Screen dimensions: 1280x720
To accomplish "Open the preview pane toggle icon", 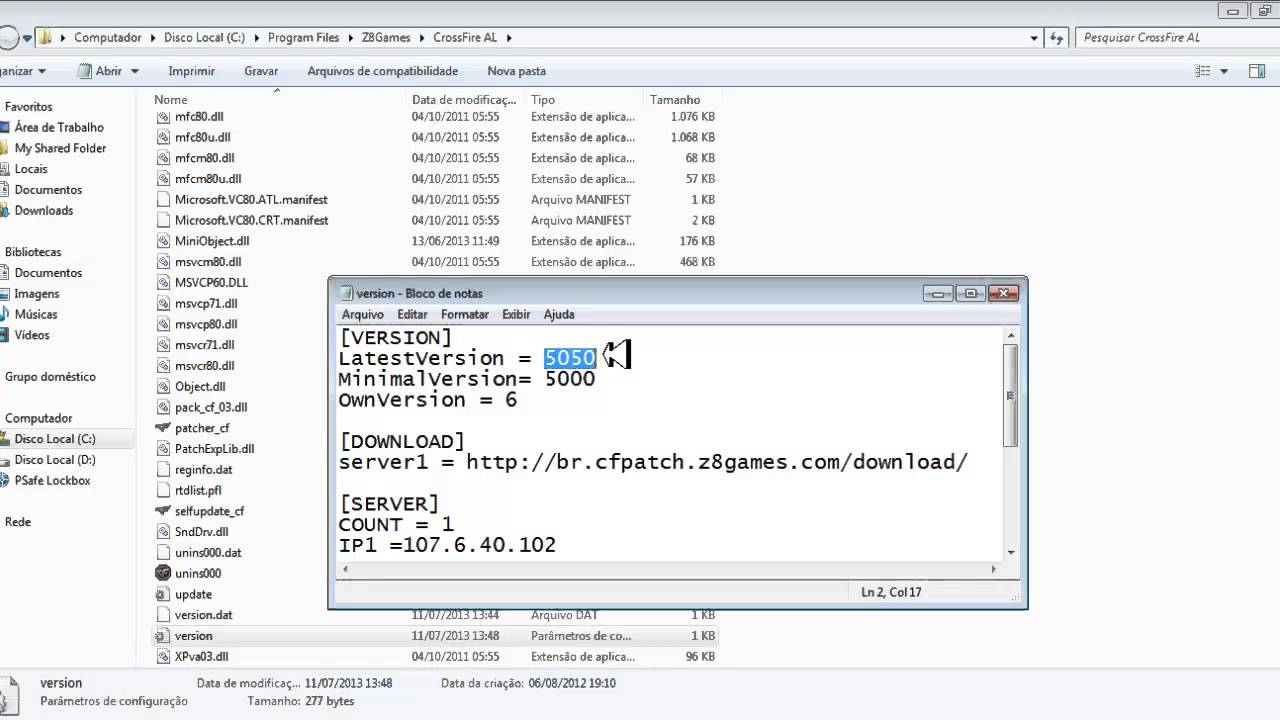I will coord(1257,71).
